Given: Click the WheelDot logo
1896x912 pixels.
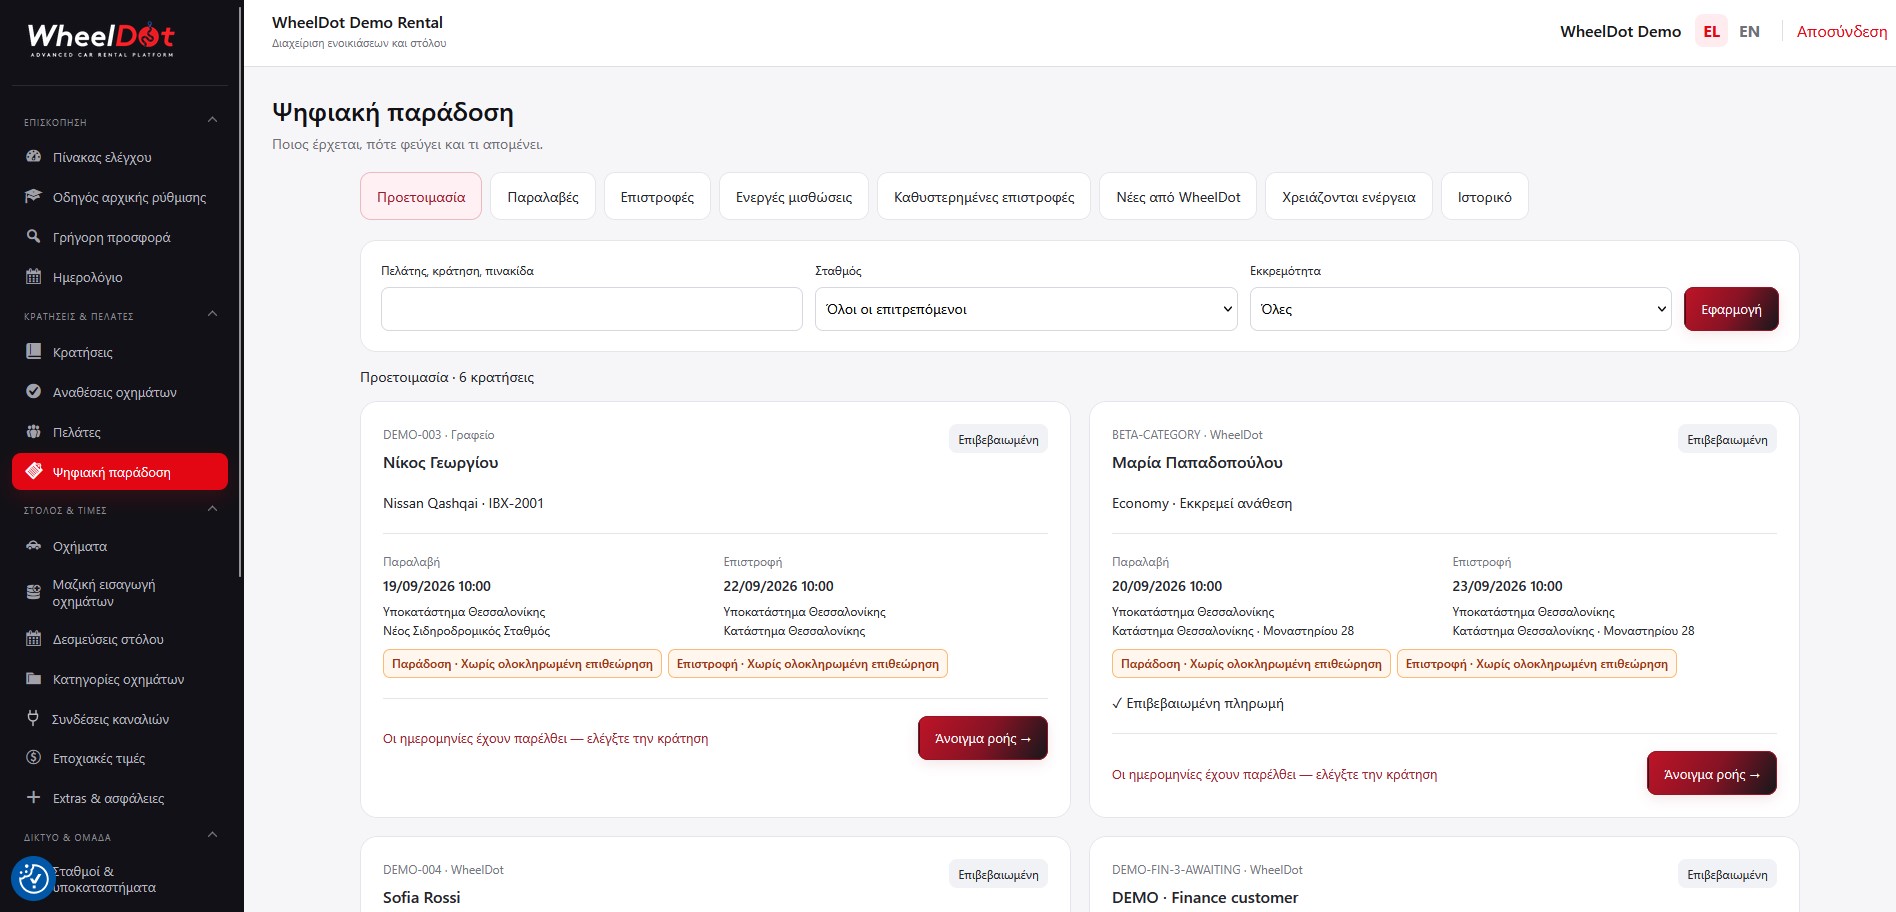Looking at the screenshot, I should (101, 38).
